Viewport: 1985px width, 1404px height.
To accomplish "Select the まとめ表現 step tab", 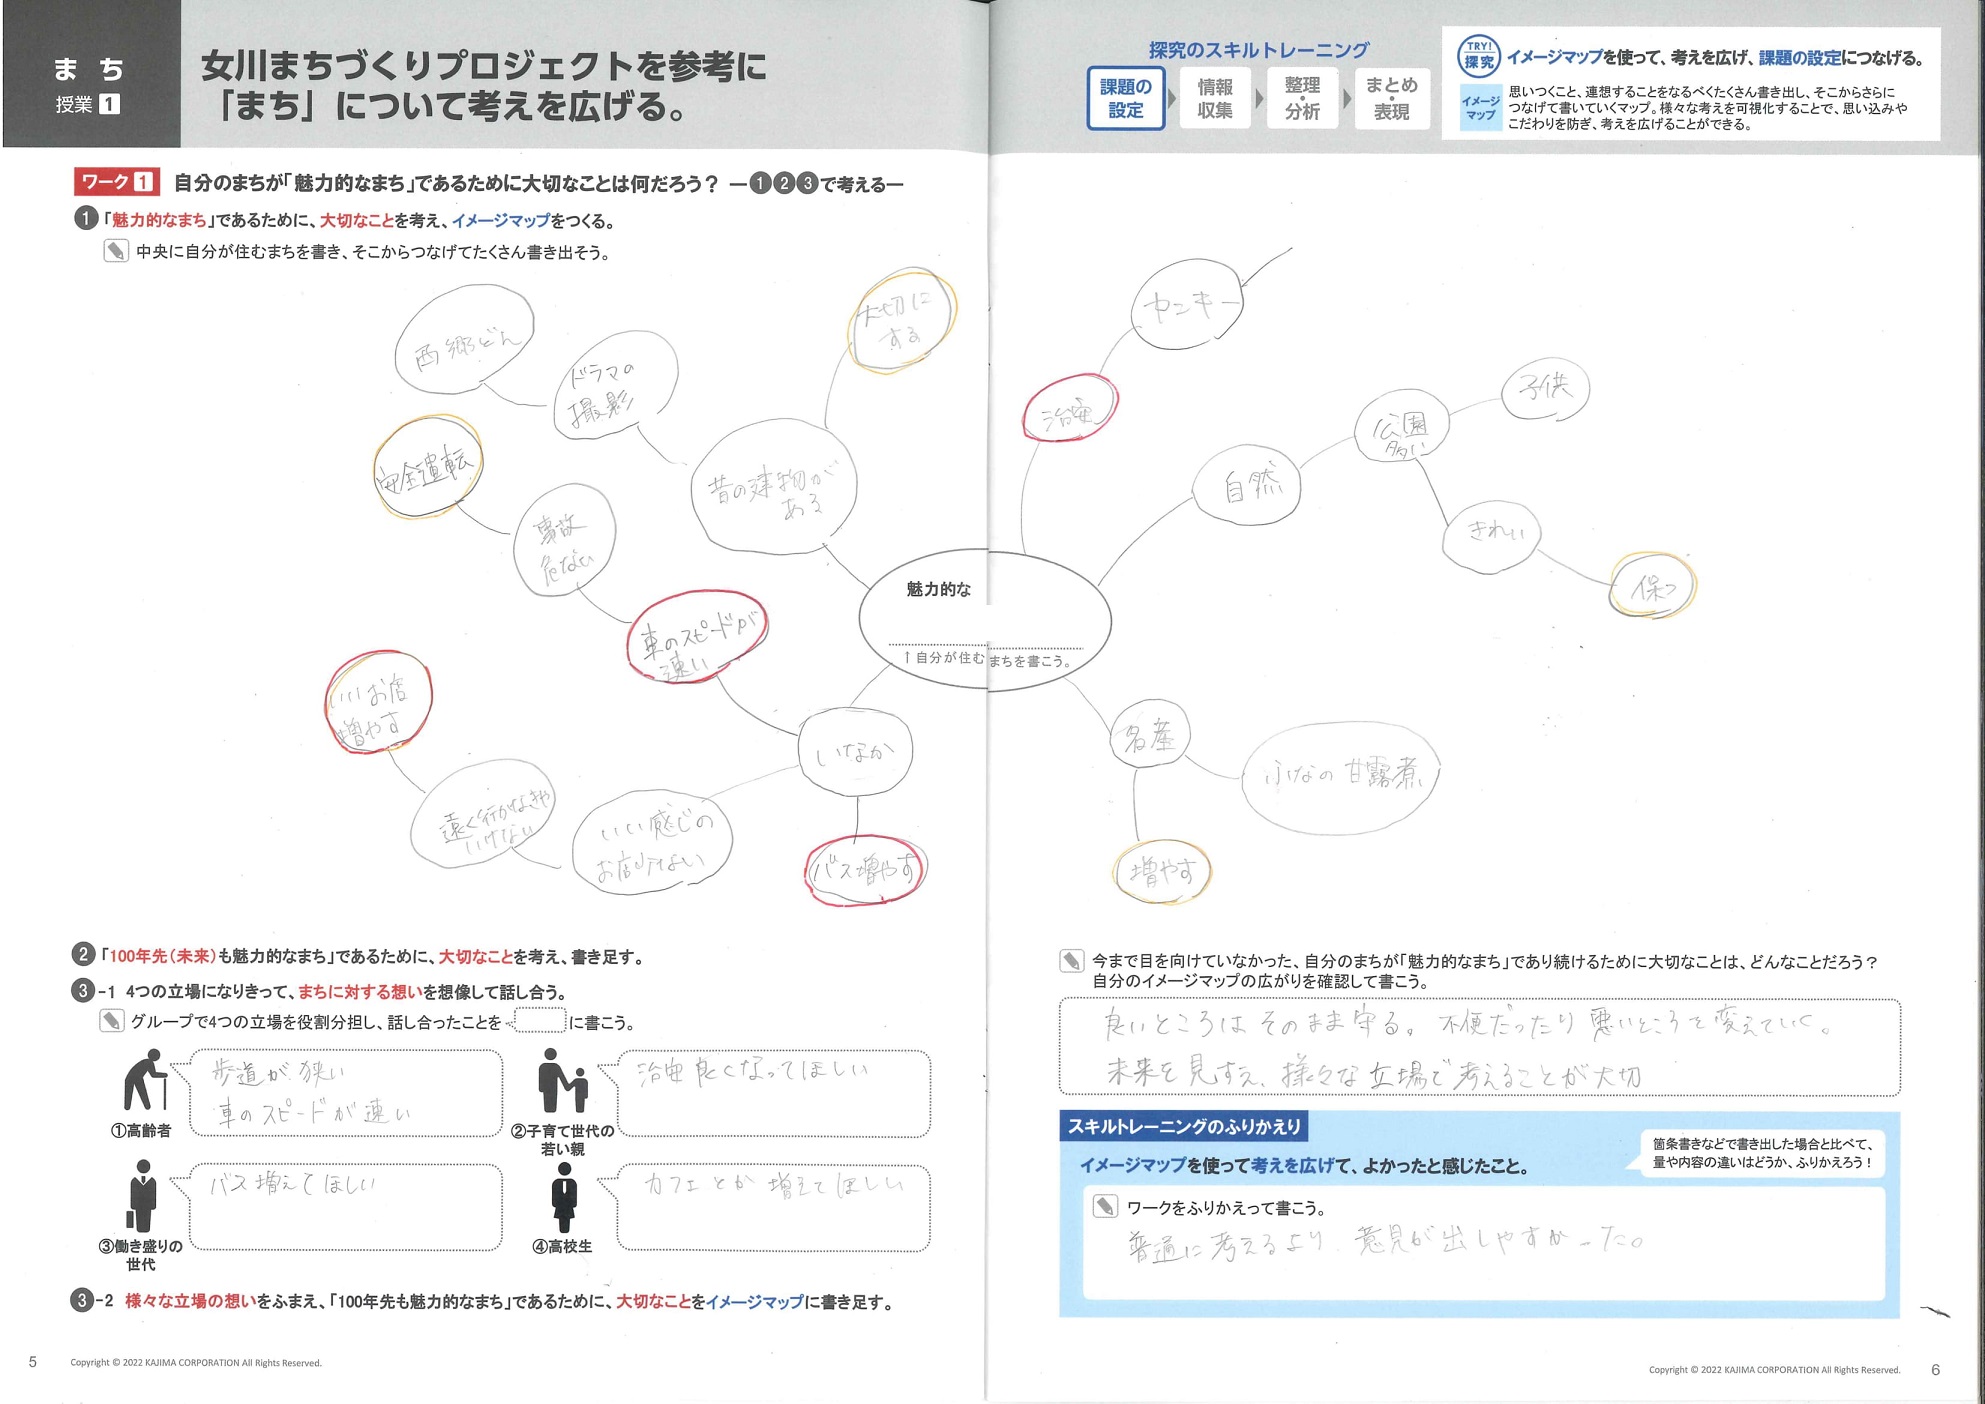I will point(1392,98).
